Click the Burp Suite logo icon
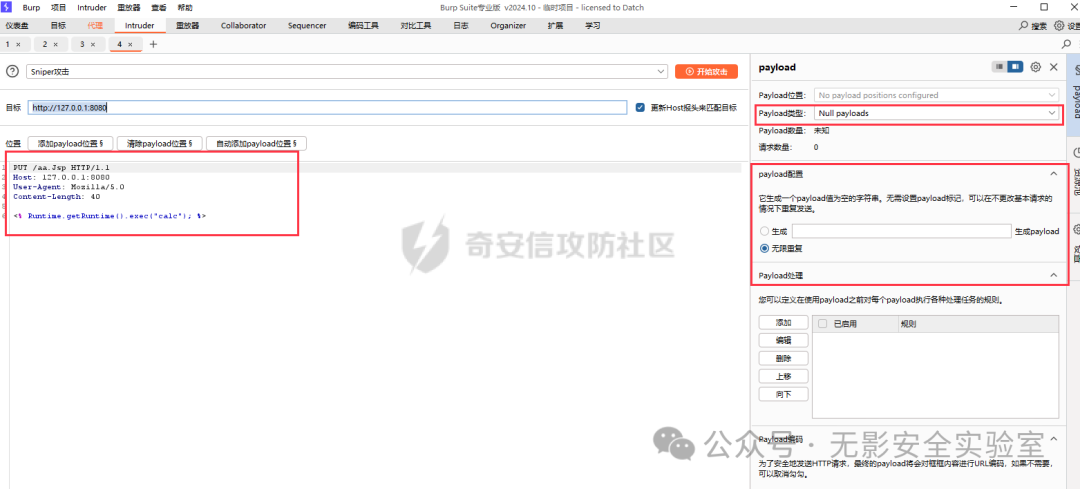Screen dimensions: 1080x489 click(x=7, y=7)
